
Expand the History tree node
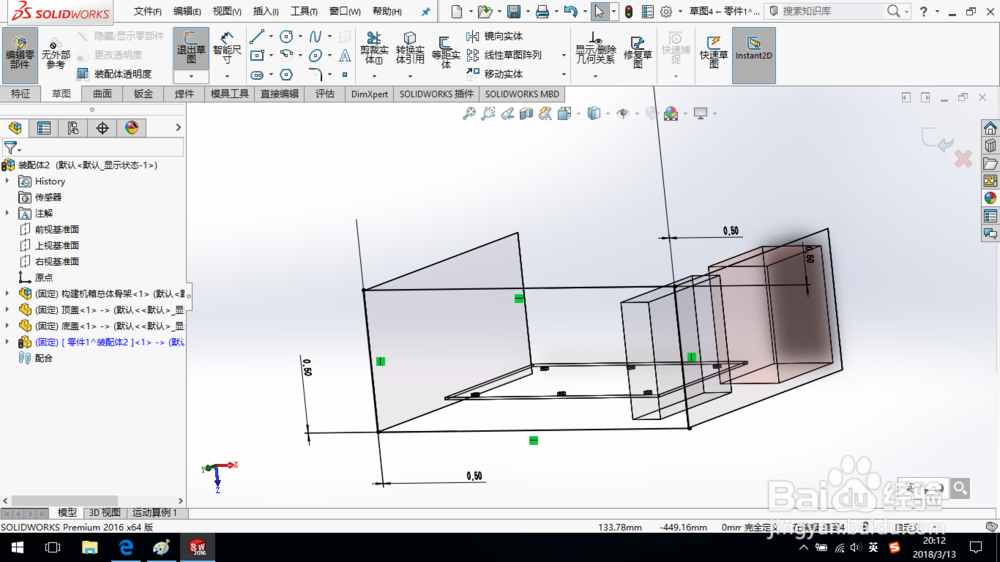(8, 181)
